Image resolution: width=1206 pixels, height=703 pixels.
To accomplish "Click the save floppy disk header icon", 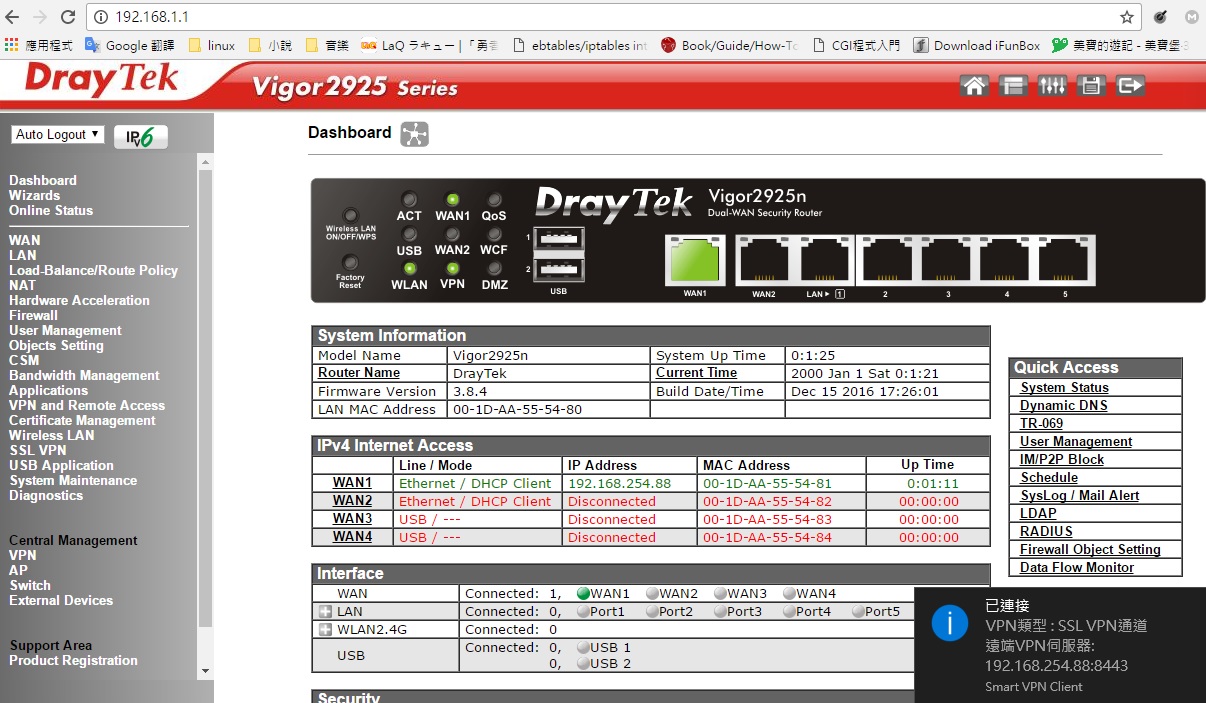I will pyautogui.click(x=1091, y=86).
